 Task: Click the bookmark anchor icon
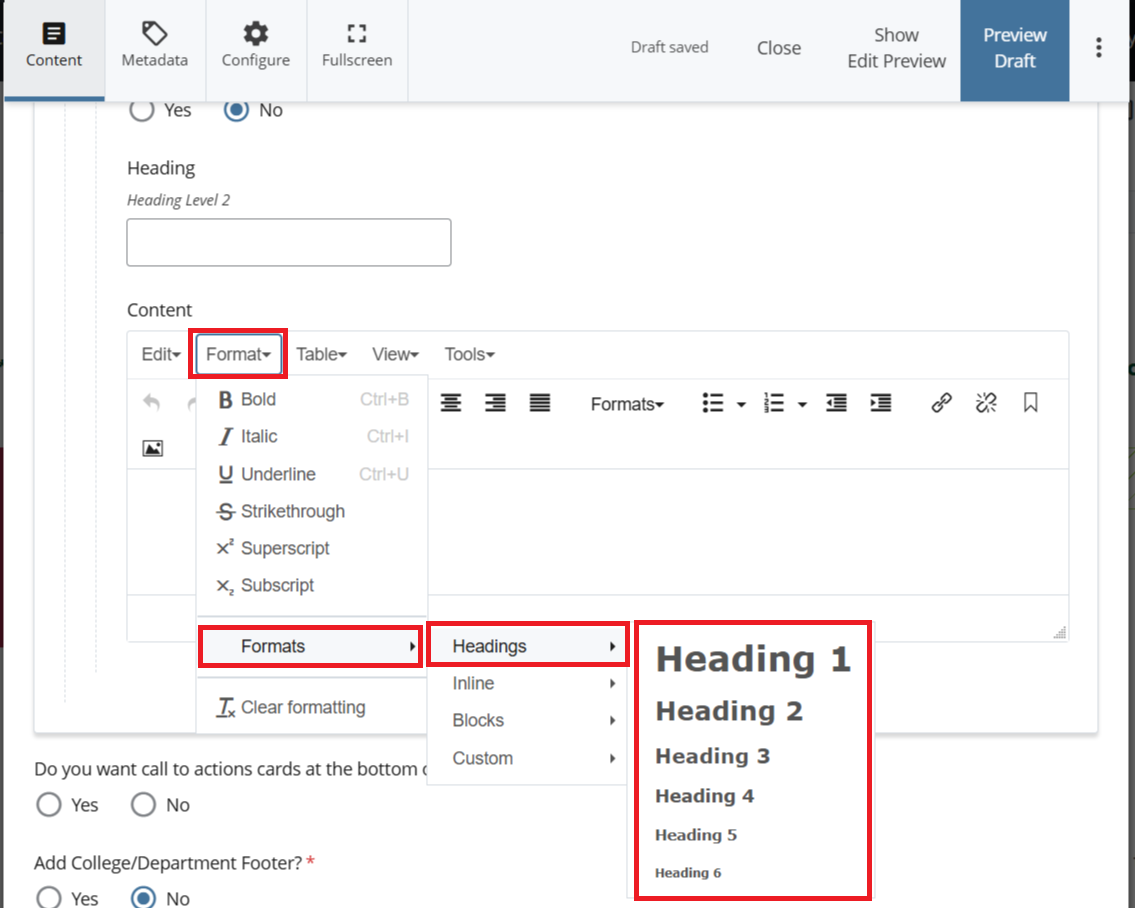(1031, 403)
